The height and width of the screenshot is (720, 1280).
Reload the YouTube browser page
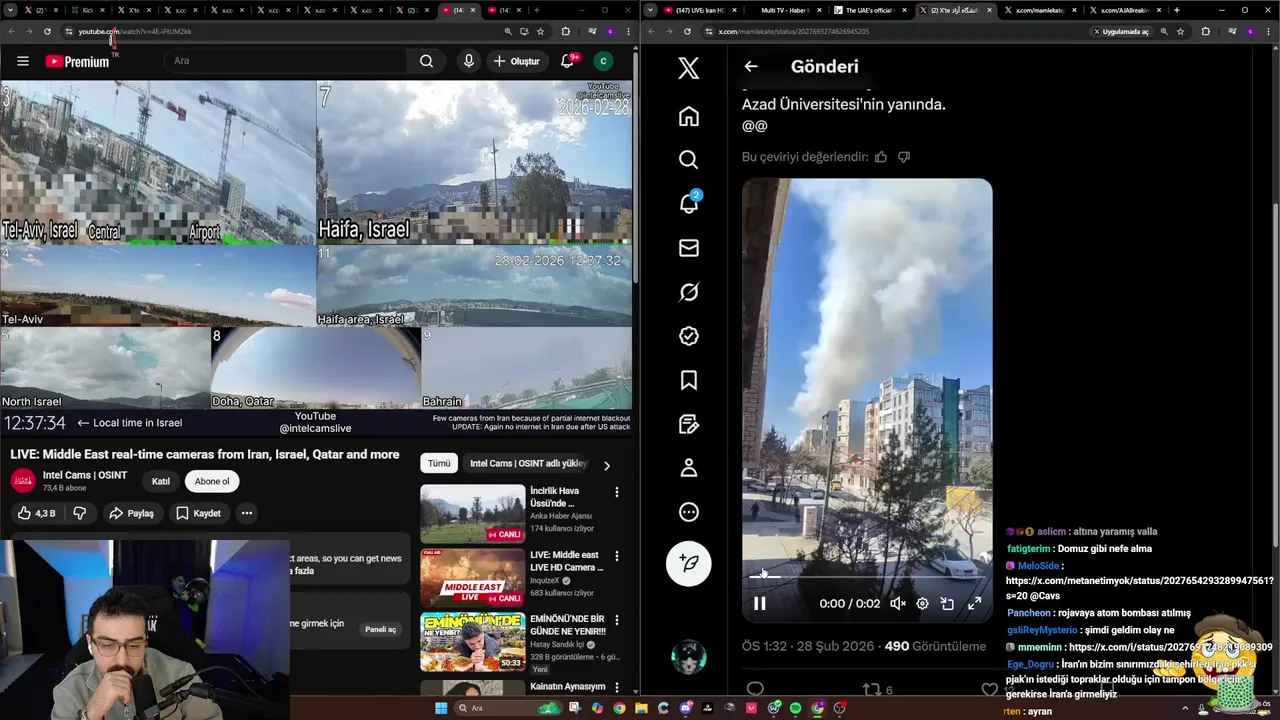(x=47, y=31)
